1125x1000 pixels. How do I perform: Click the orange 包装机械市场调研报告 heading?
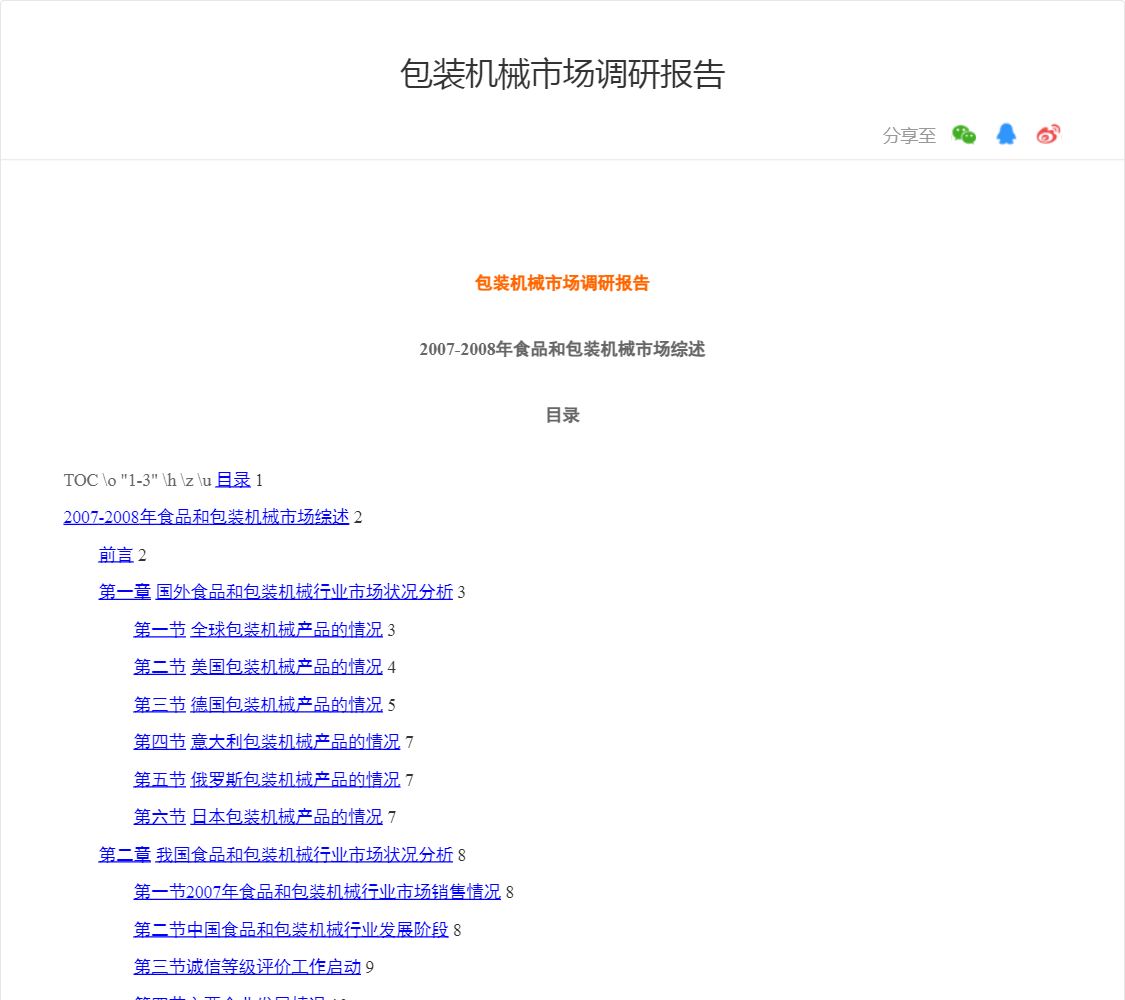pos(562,283)
